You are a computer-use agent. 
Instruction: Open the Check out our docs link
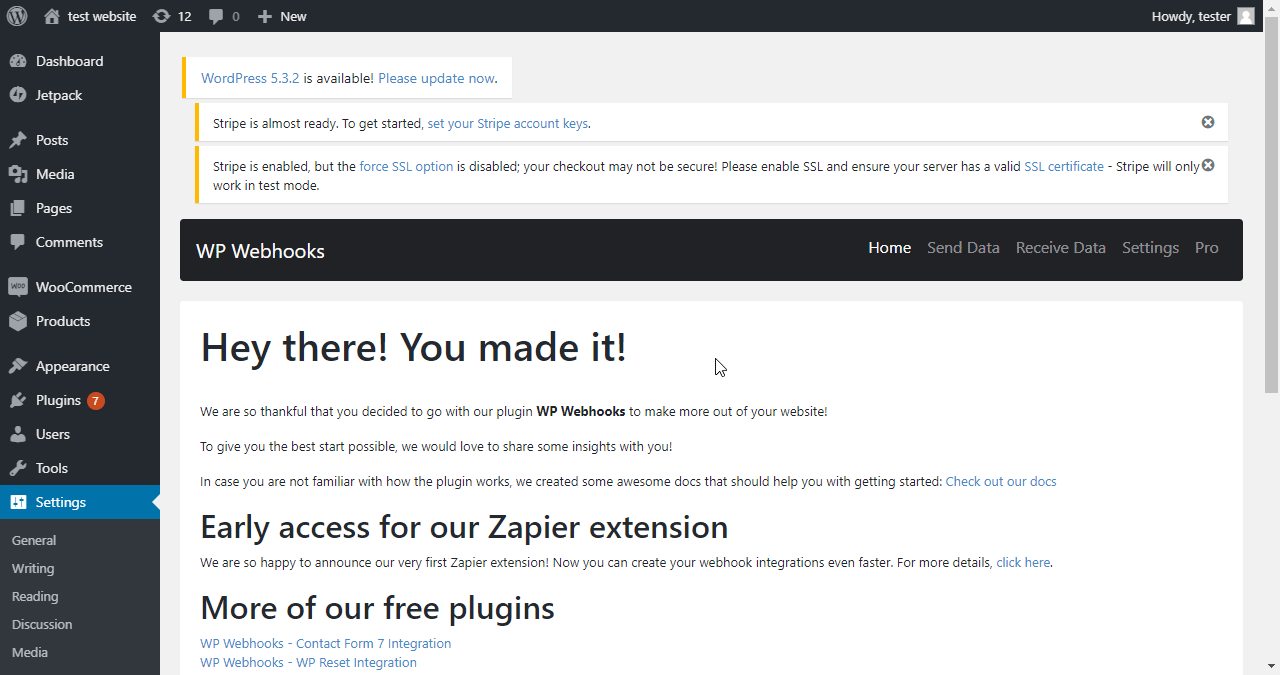click(1001, 481)
